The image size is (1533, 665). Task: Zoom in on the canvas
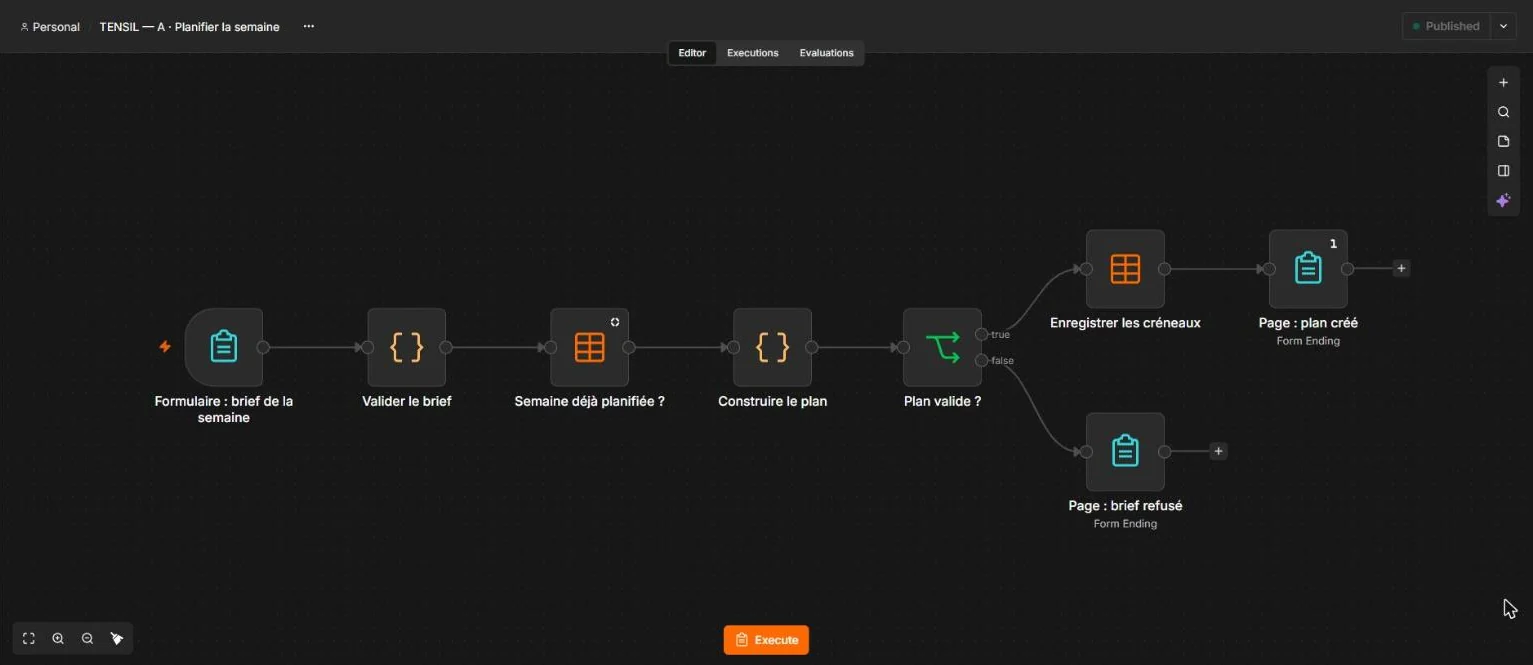pos(58,638)
